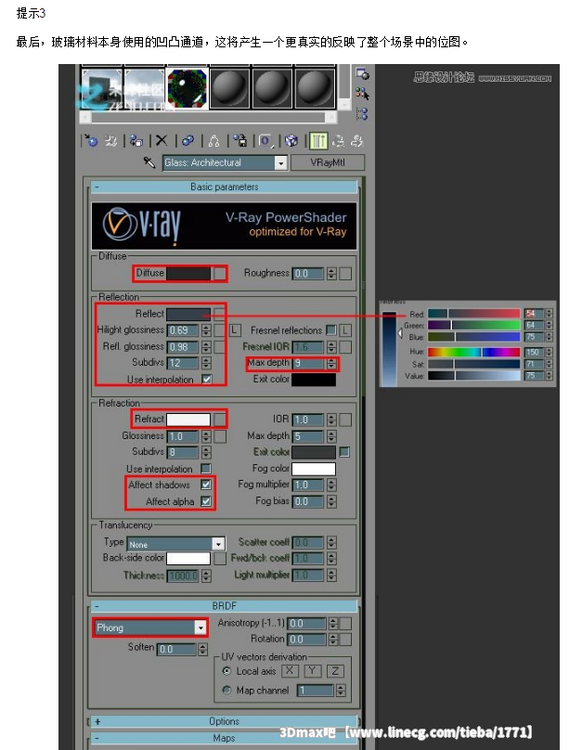Click the white Fog color swatch

(x=314, y=468)
